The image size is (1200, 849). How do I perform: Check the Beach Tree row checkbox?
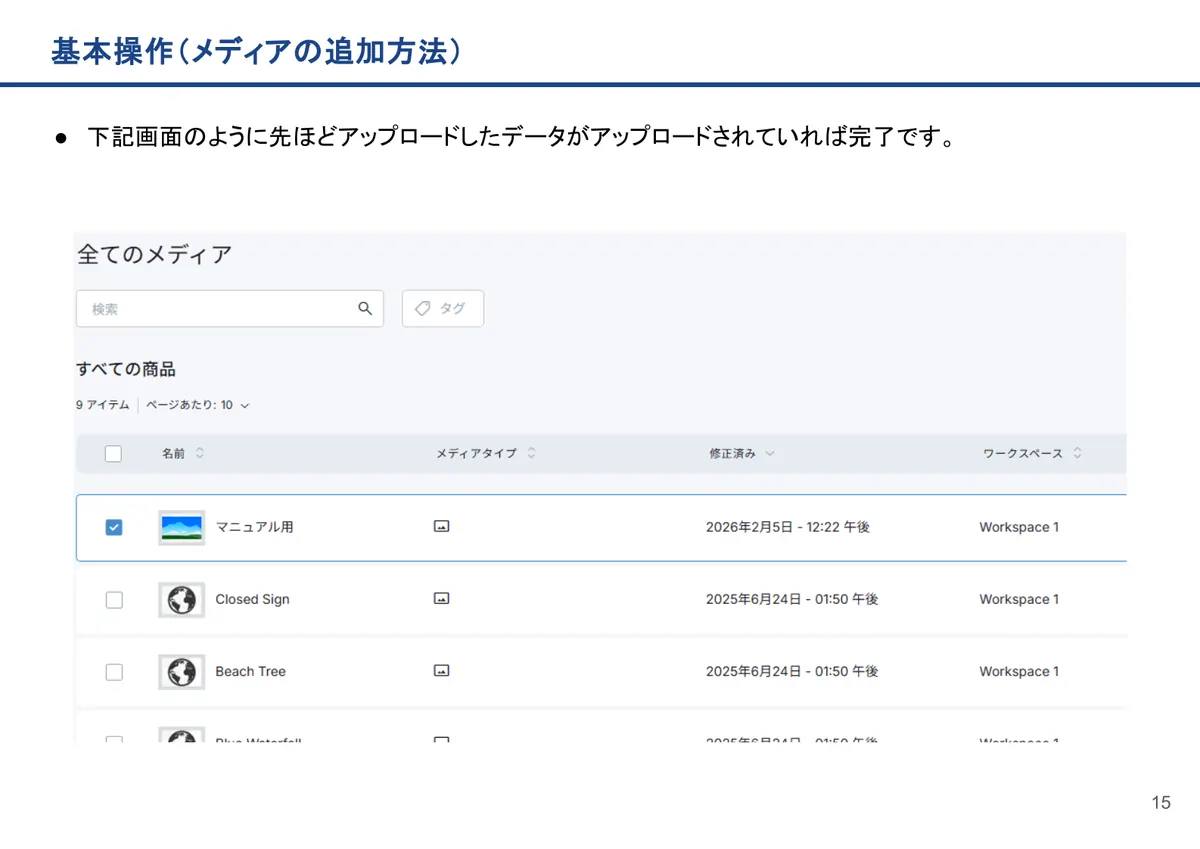[114, 671]
